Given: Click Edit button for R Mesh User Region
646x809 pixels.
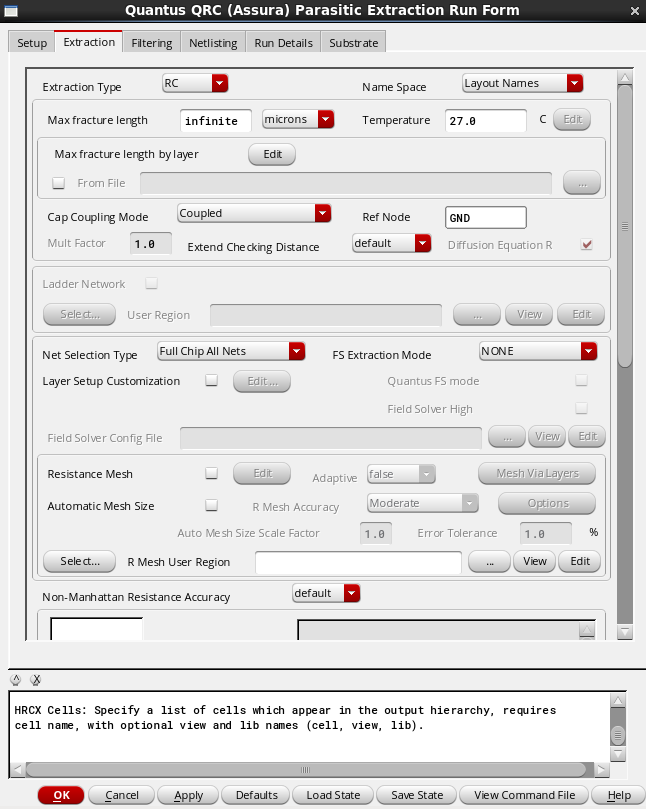Looking at the screenshot, I should tap(579, 561).
